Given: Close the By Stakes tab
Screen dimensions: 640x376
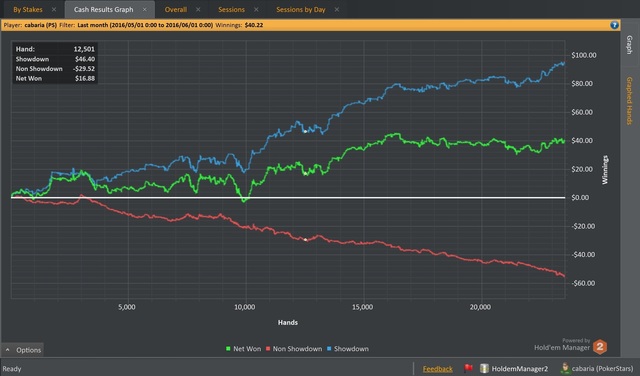Looking at the screenshot, I should [54, 9].
